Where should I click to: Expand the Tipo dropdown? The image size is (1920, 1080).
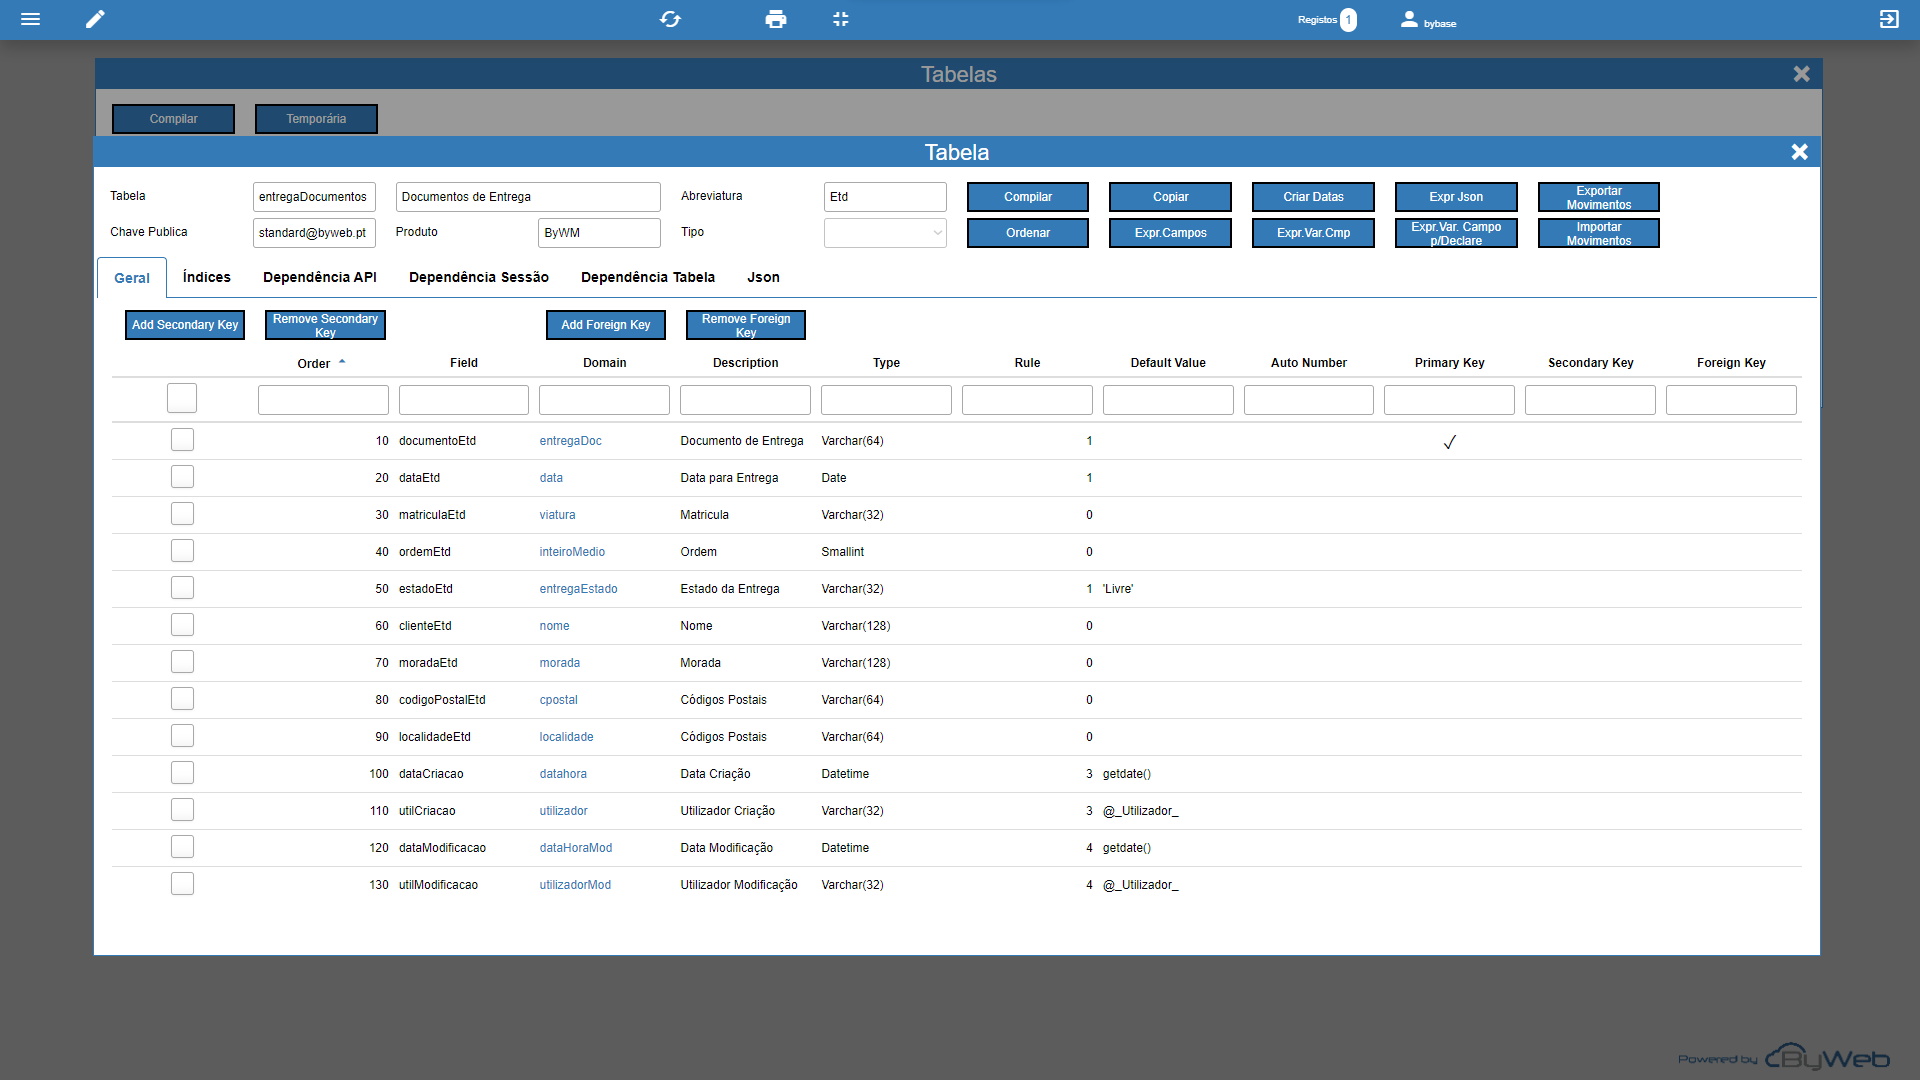pos(885,233)
